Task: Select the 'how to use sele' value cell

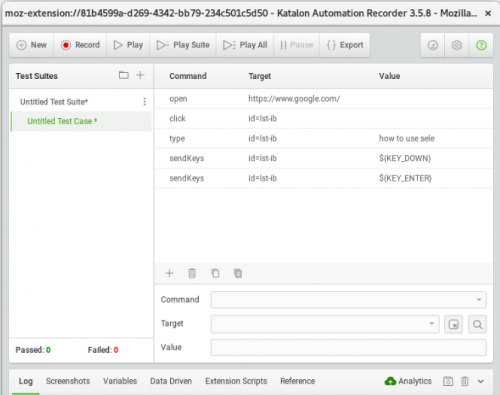Action: 407,138
